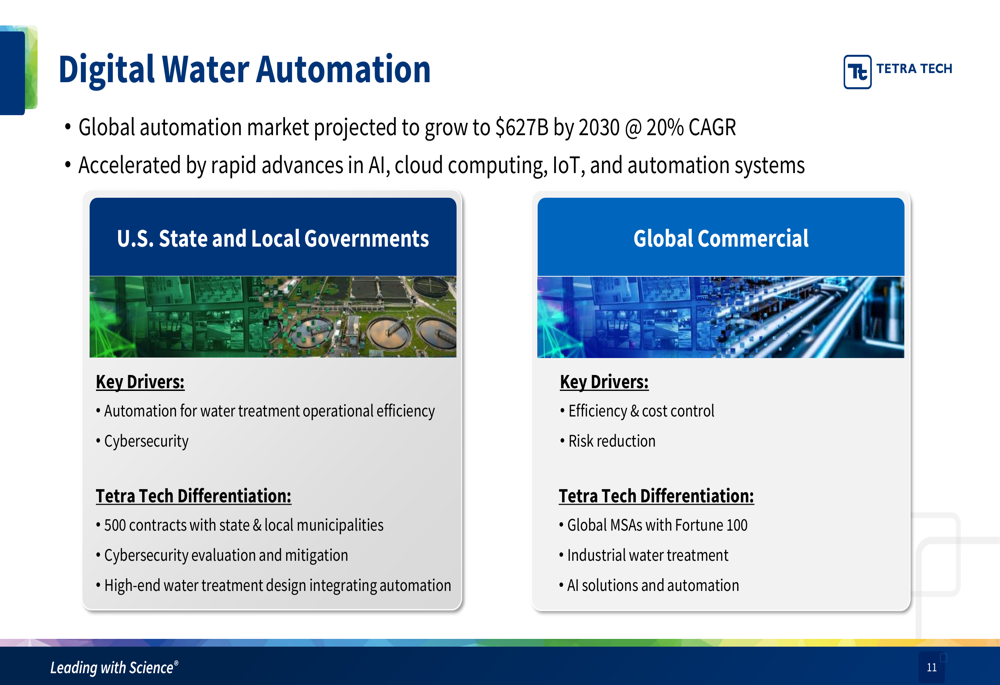This screenshot has width=1000, height=685.
Task: Click the water treatment plant aerial image
Action: 273,317
